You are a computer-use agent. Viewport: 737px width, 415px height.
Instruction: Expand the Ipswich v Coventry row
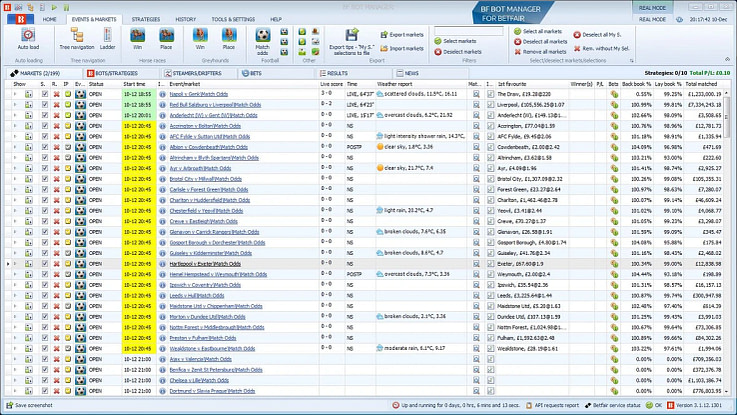coord(15,285)
